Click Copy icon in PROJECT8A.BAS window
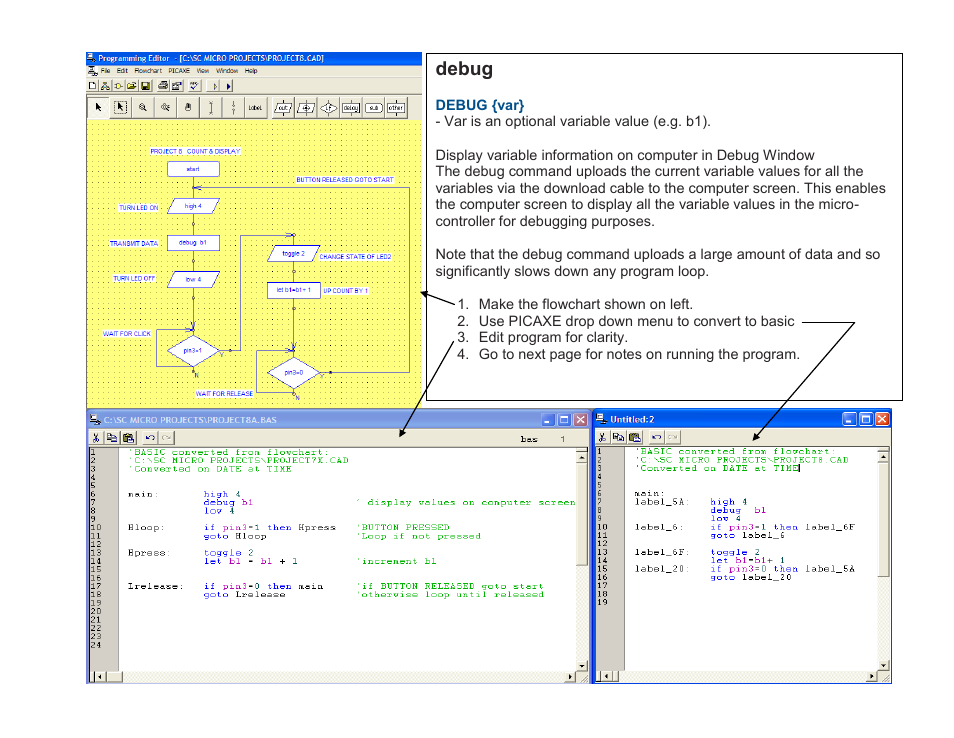This screenshot has width=954, height=738. pyautogui.click(x=112, y=437)
